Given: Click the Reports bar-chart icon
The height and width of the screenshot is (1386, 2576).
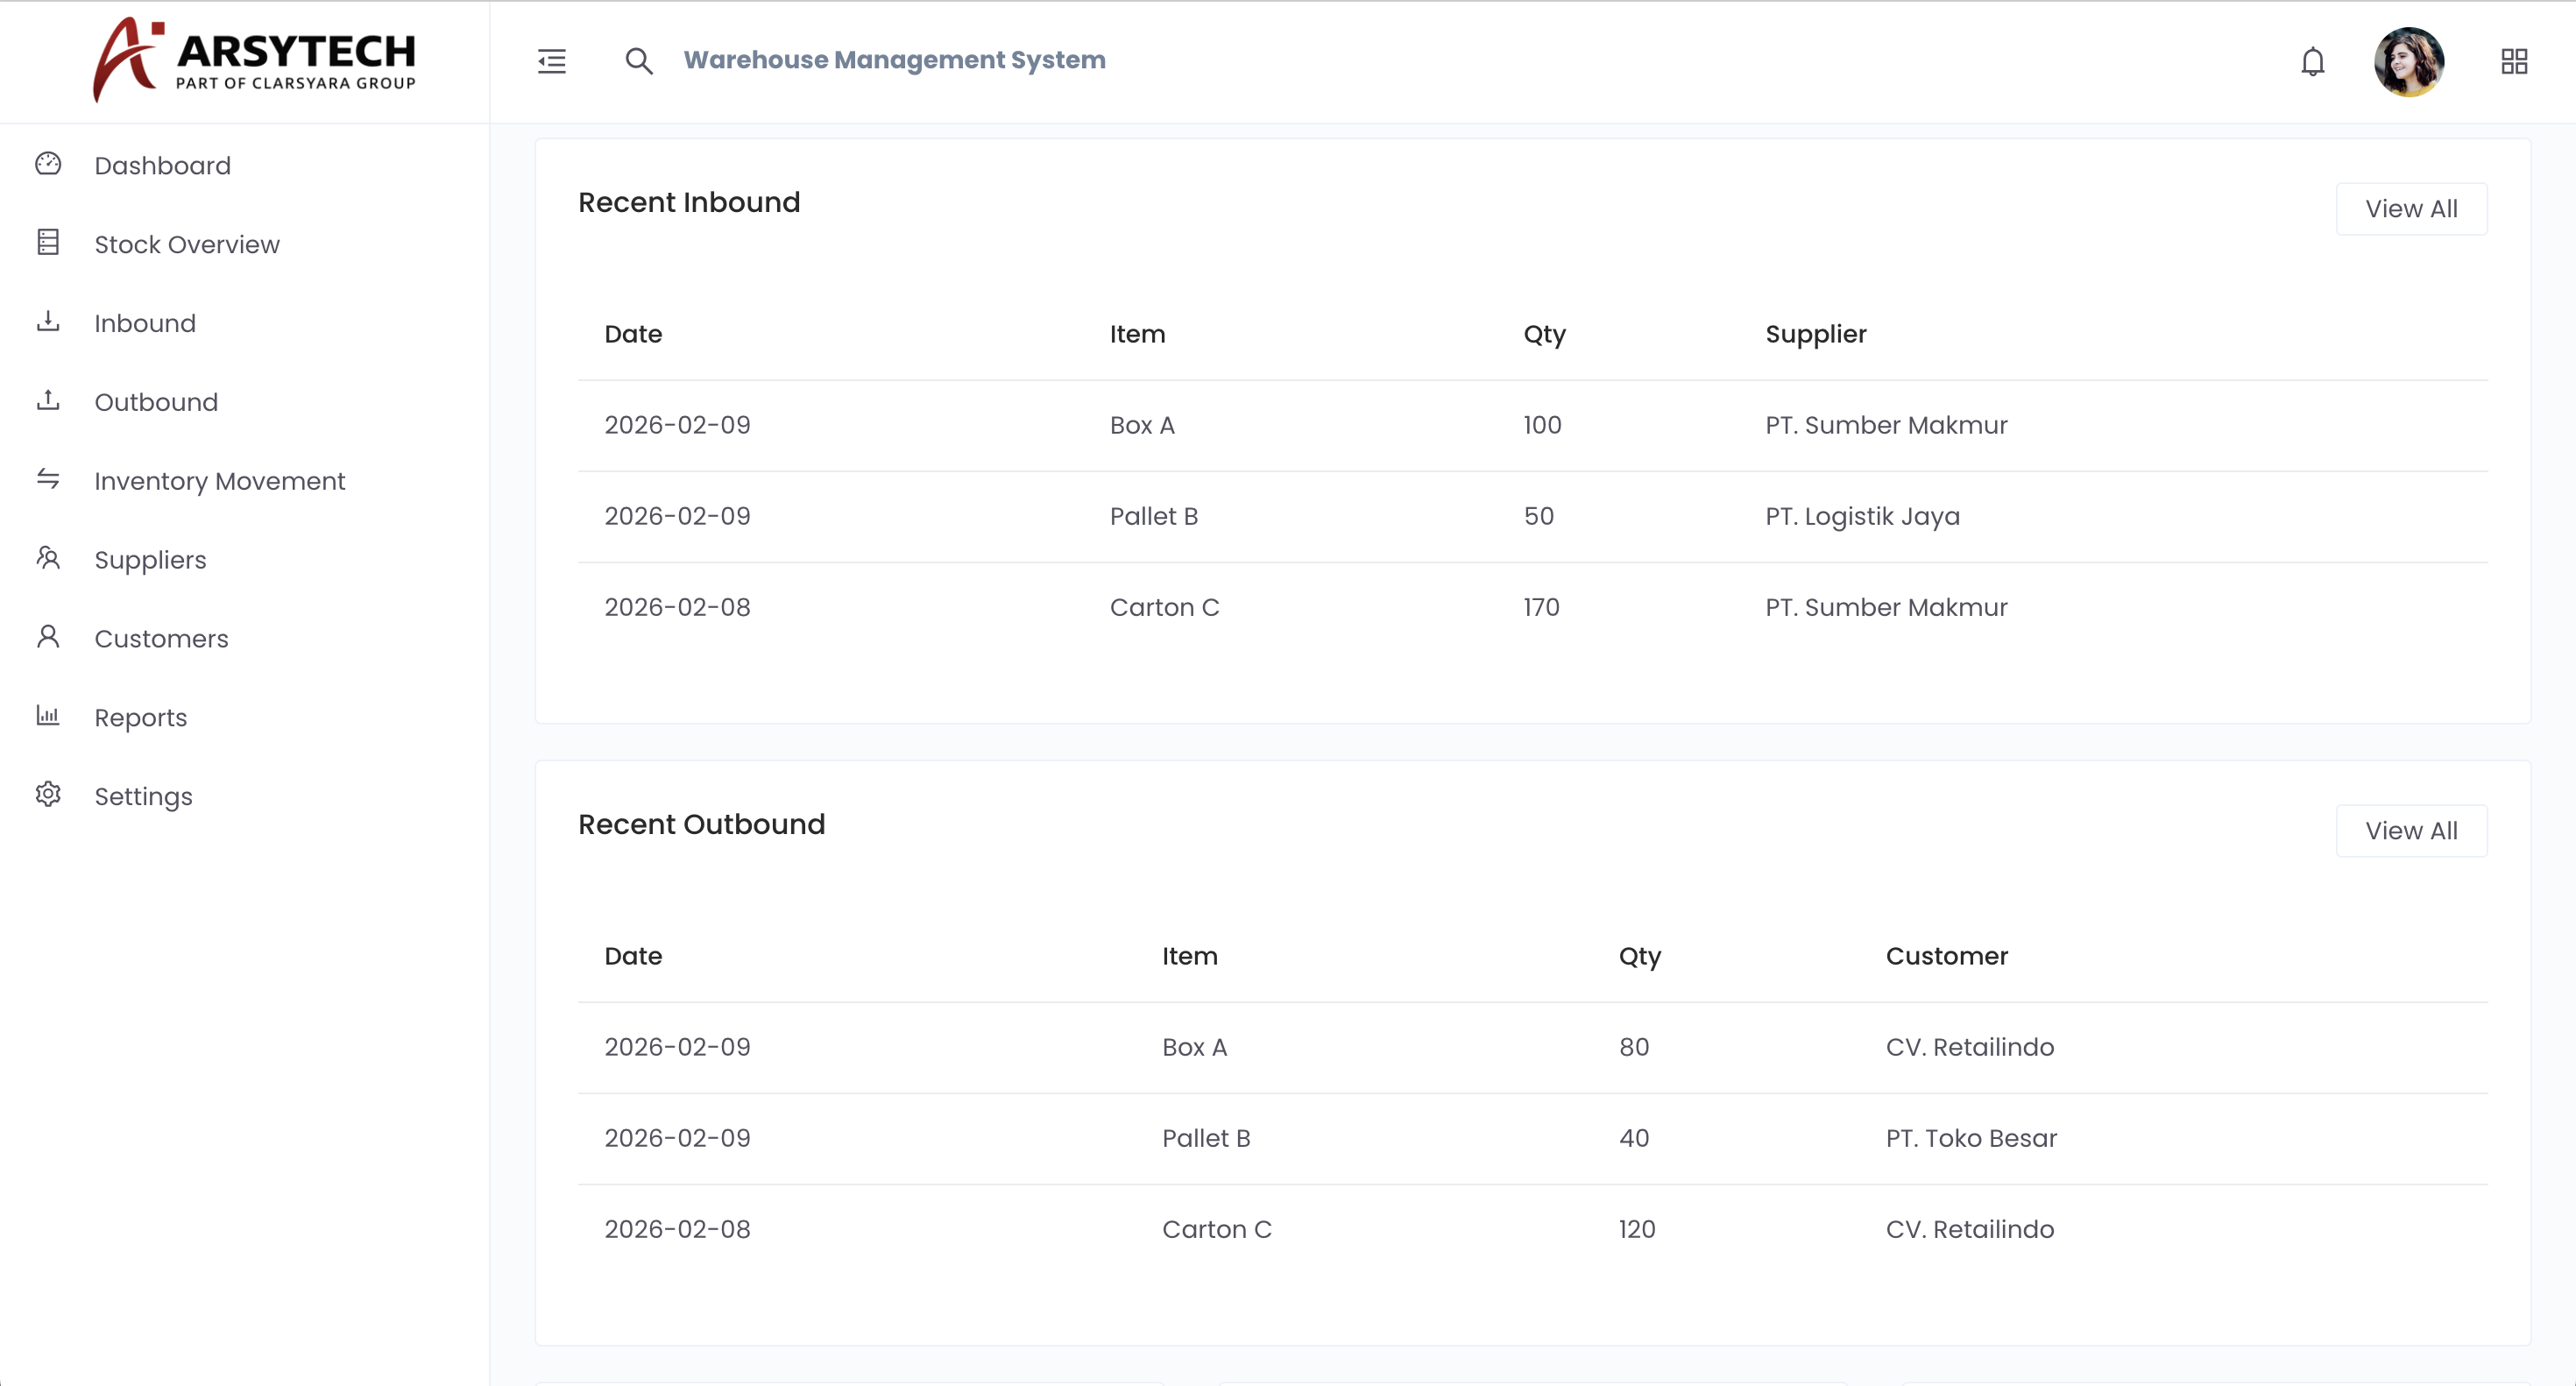Looking at the screenshot, I should [48, 716].
